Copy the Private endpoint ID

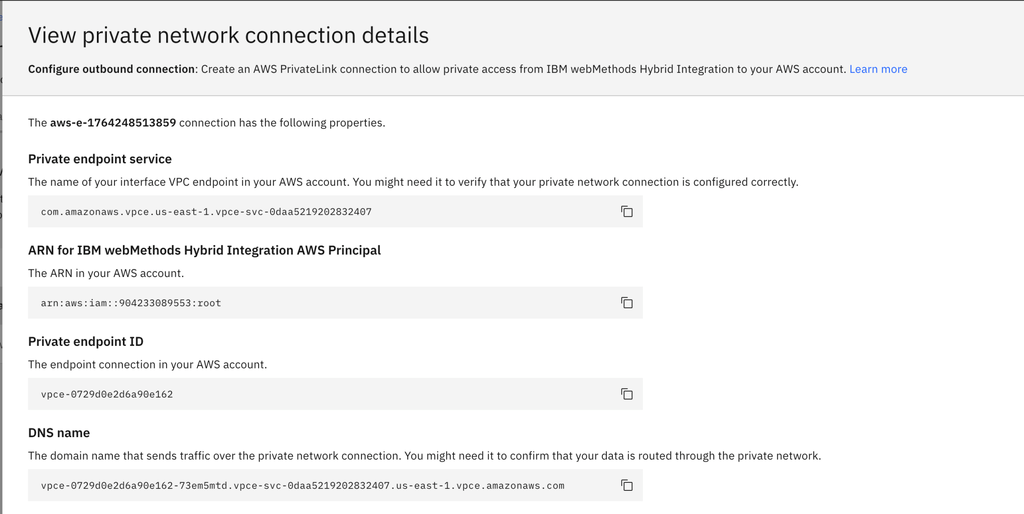point(627,394)
